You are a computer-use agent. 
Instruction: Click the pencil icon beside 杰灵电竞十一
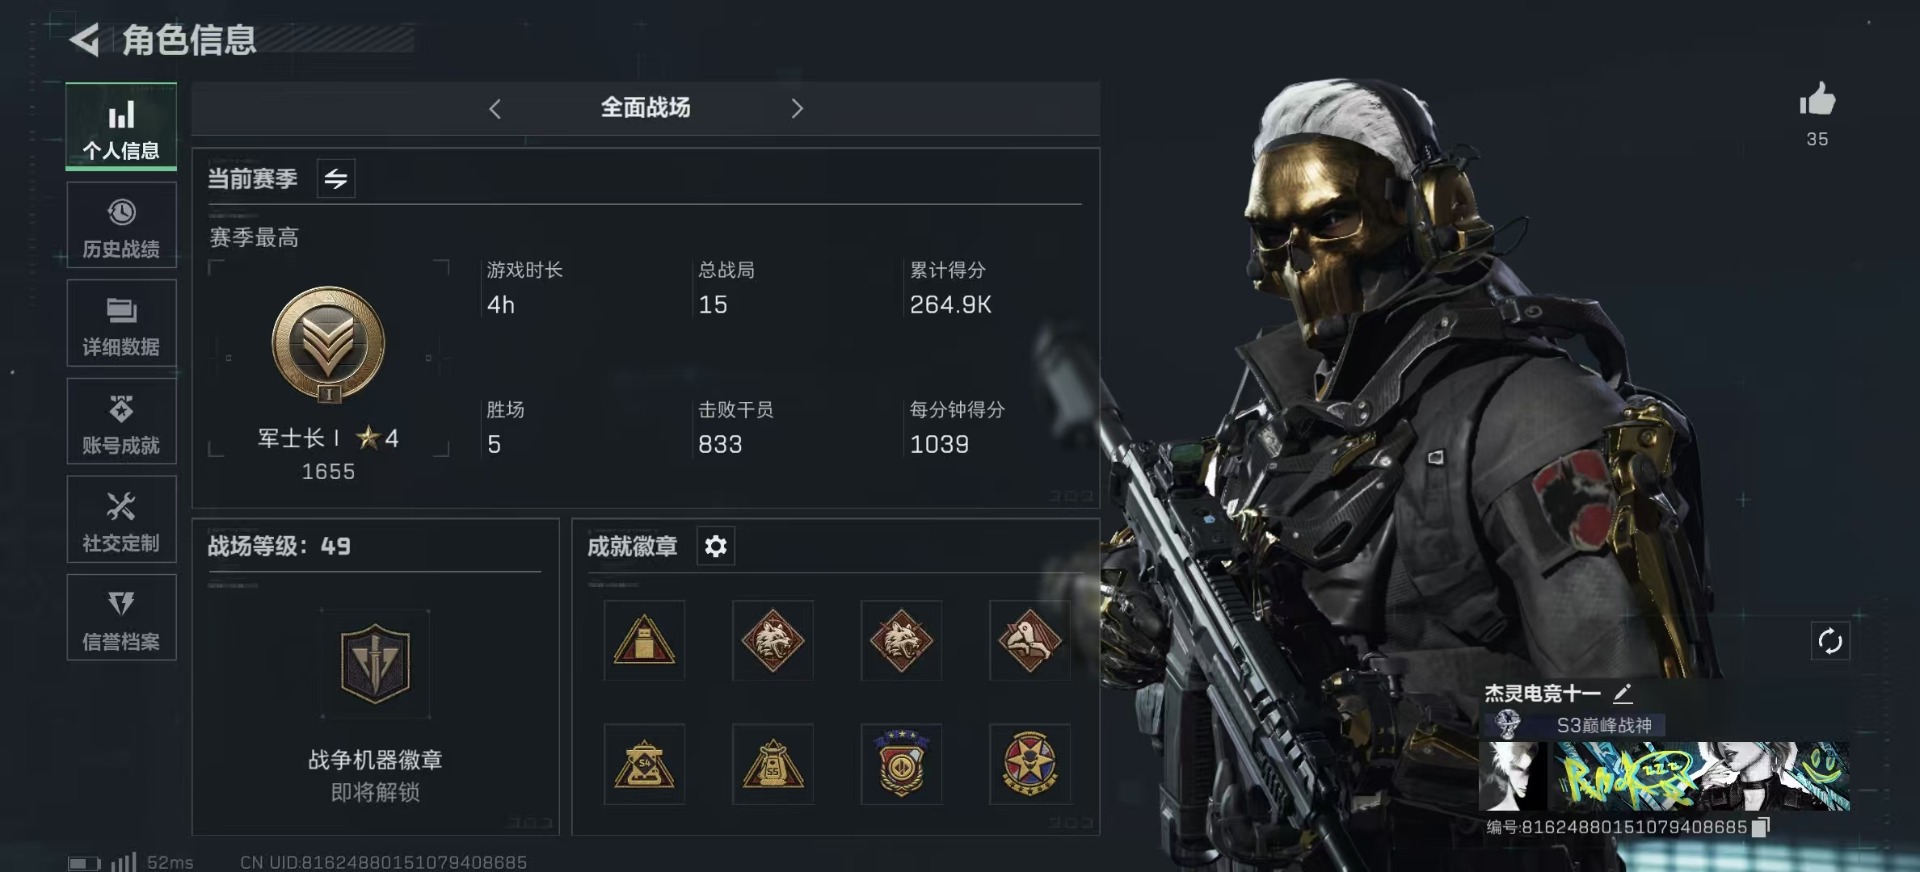(x=1622, y=693)
